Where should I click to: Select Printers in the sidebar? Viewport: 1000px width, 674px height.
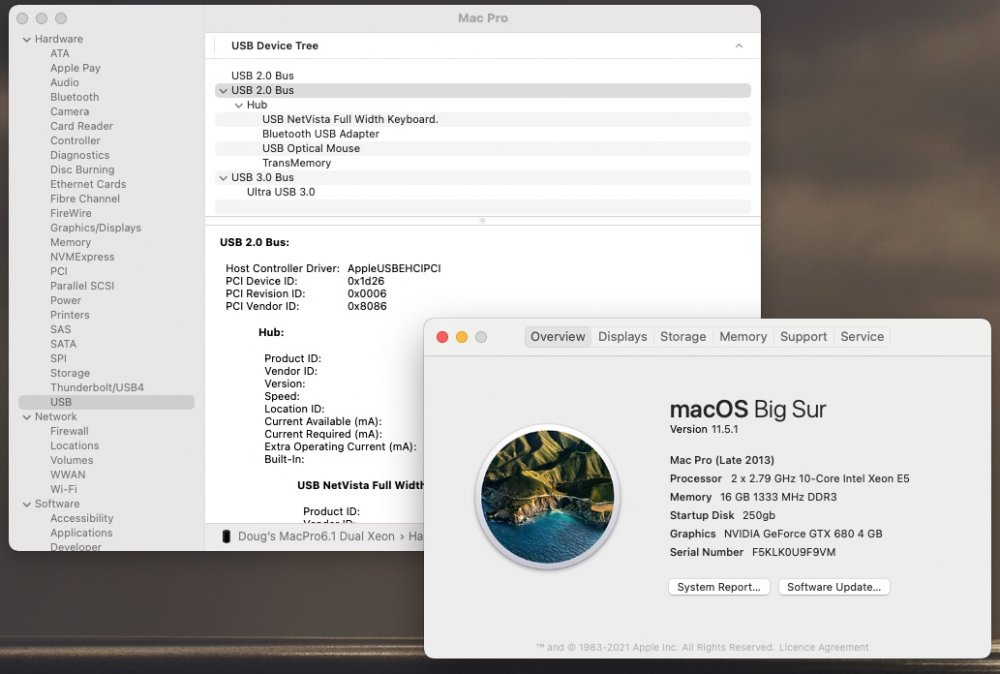[x=70, y=315]
